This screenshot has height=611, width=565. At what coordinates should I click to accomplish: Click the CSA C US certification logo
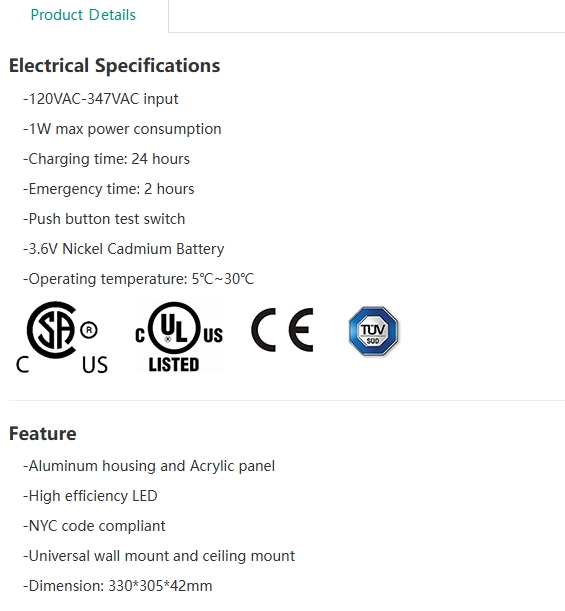pos(62,337)
